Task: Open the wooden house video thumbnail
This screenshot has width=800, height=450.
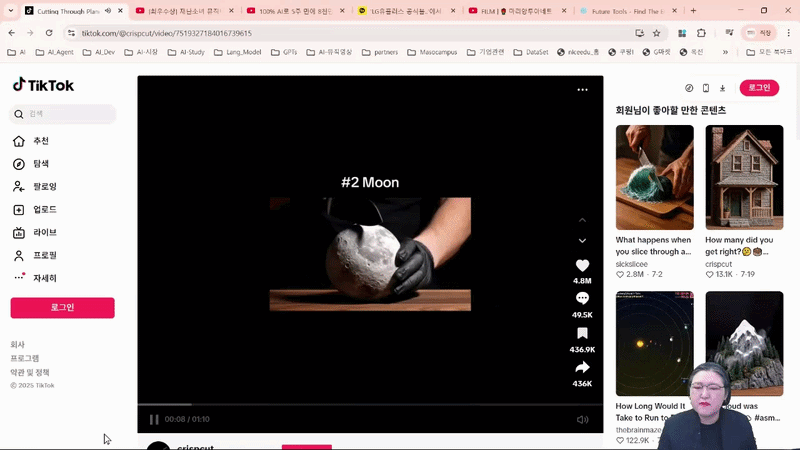Action: point(743,177)
